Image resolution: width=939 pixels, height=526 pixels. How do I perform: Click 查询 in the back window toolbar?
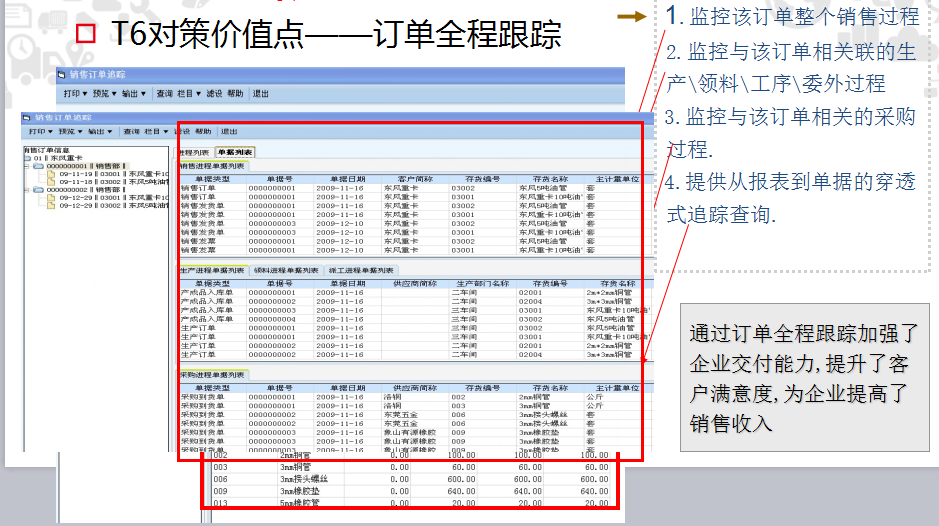(165, 94)
